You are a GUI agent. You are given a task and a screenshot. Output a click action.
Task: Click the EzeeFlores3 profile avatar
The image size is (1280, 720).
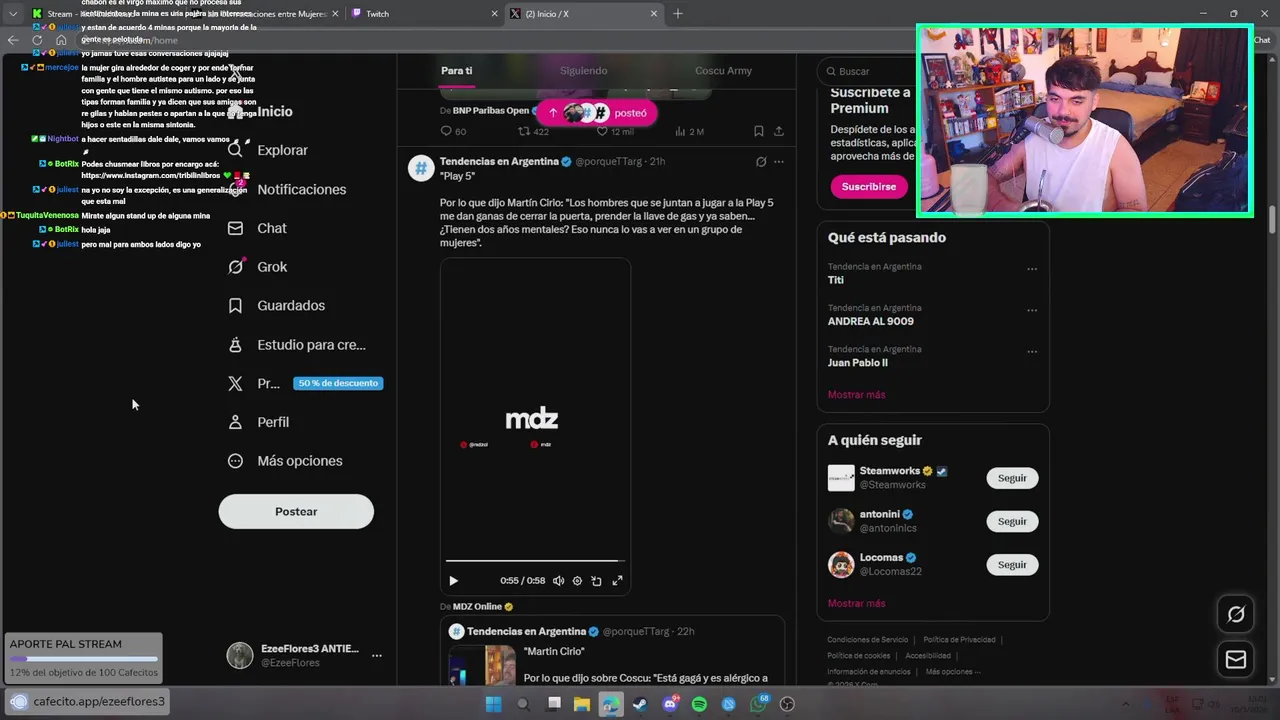(x=240, y=655)
